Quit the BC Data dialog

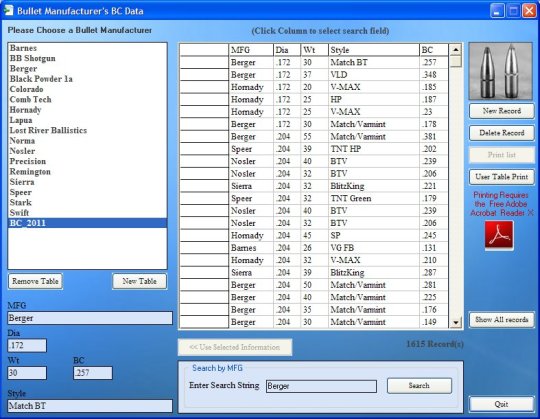tap(501, 404)
